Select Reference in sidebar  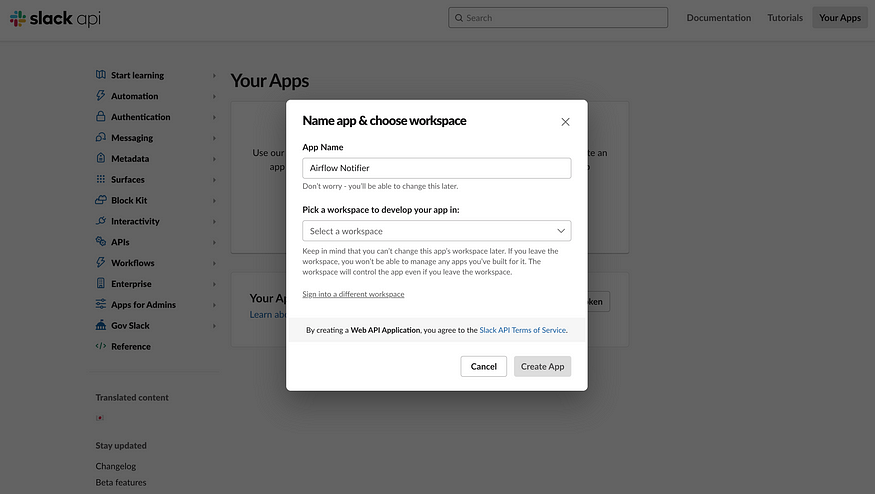coord(131,347)
